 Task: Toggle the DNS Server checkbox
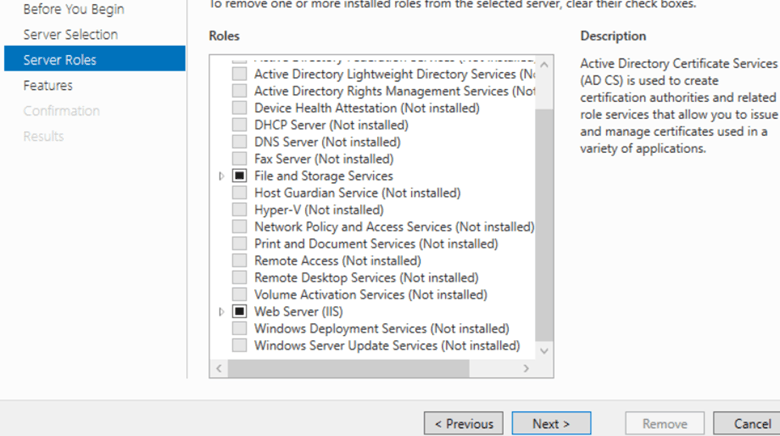tap(239, 142)
